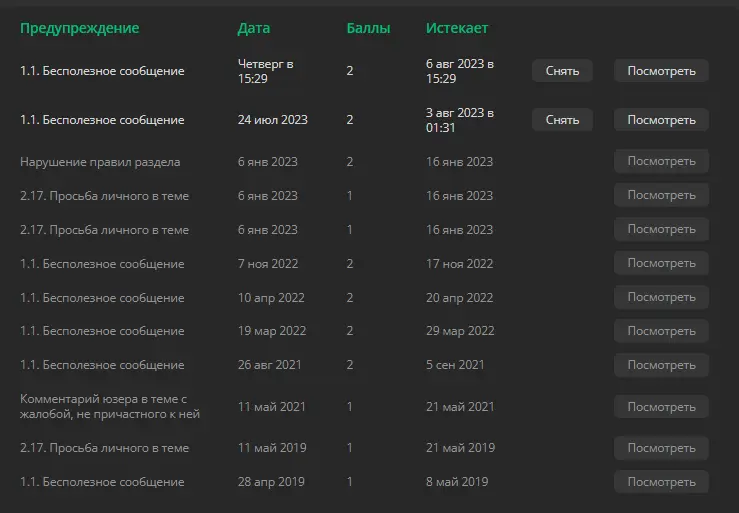This screenshot has width=739, height=513.
Task: Click the 6 авг 2023 в 15:29 expiry
Action: point(460,71)
